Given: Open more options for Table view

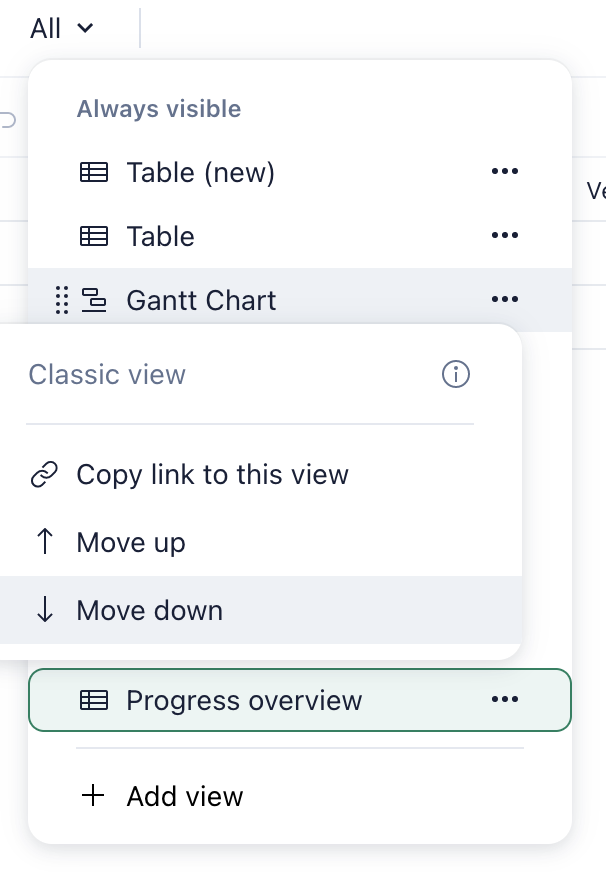Looking at the screenshot, I should tap(505, 236).
